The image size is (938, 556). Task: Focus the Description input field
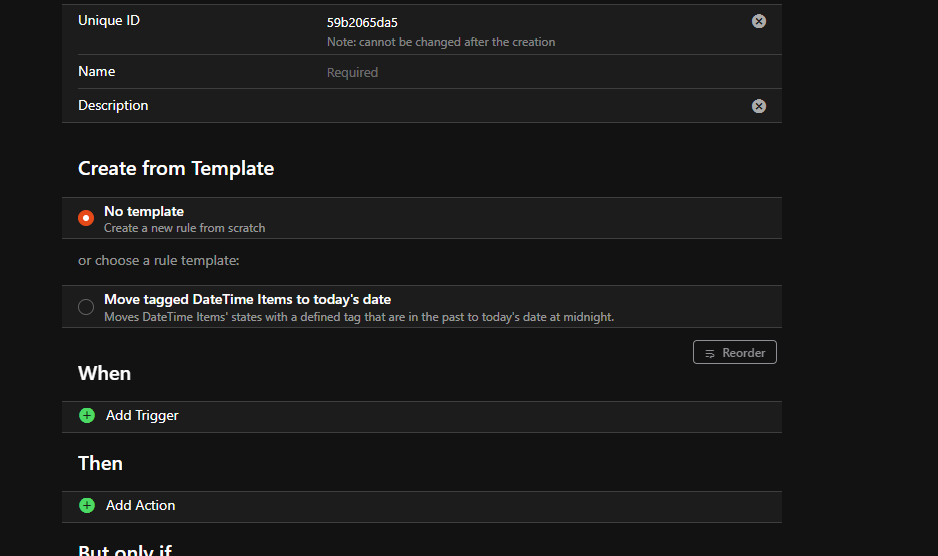pyautogui.click(x=530, y=106)
